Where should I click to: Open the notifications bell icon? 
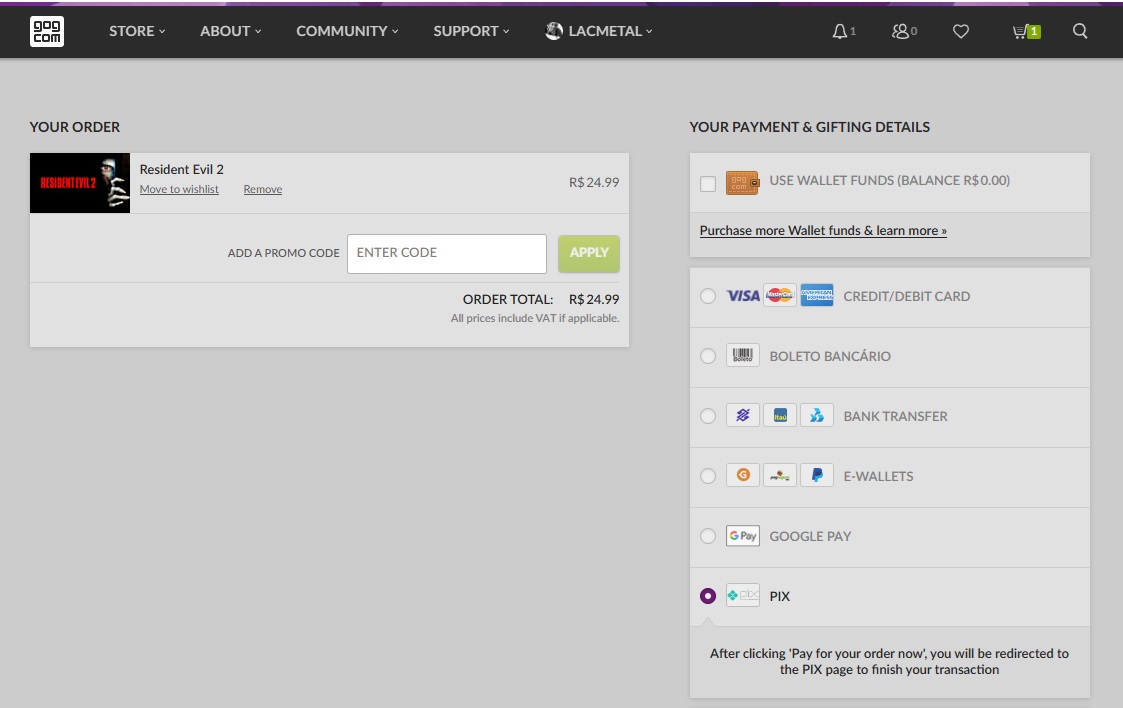pos(839,31)
